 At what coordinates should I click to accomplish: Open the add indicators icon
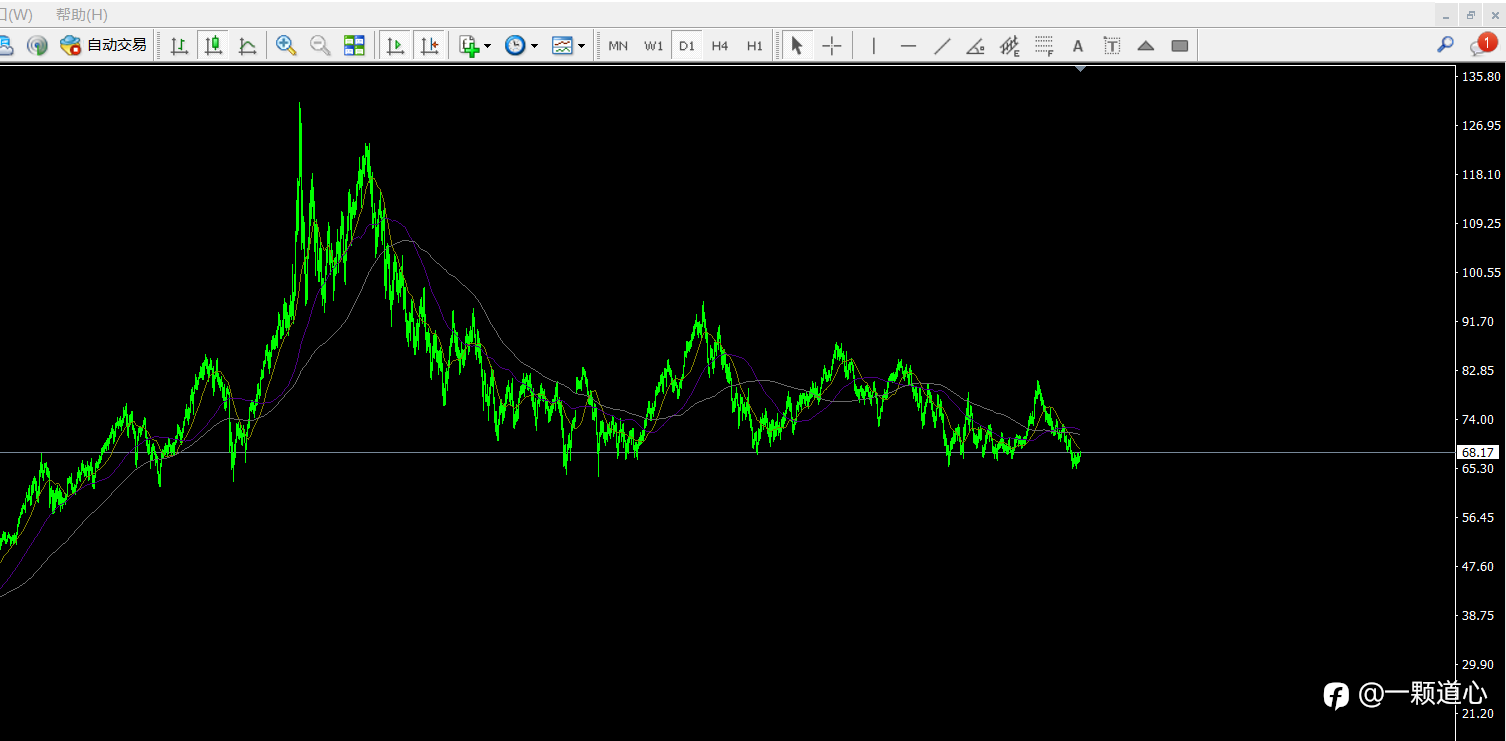tap(469, 45)
